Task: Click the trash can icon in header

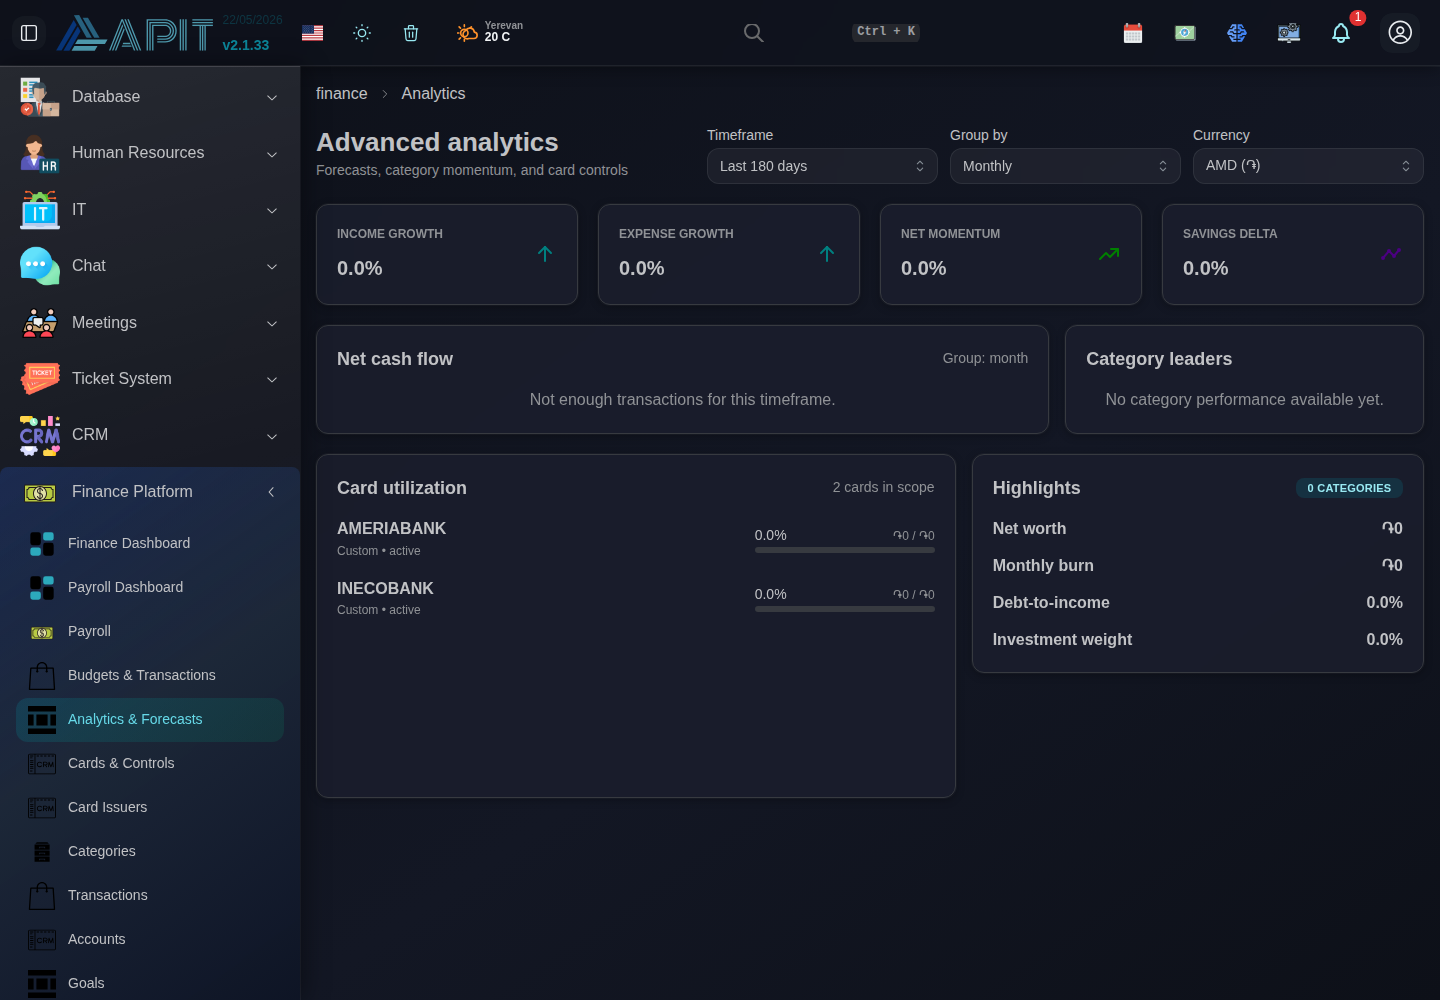Action: pos(411,33)
